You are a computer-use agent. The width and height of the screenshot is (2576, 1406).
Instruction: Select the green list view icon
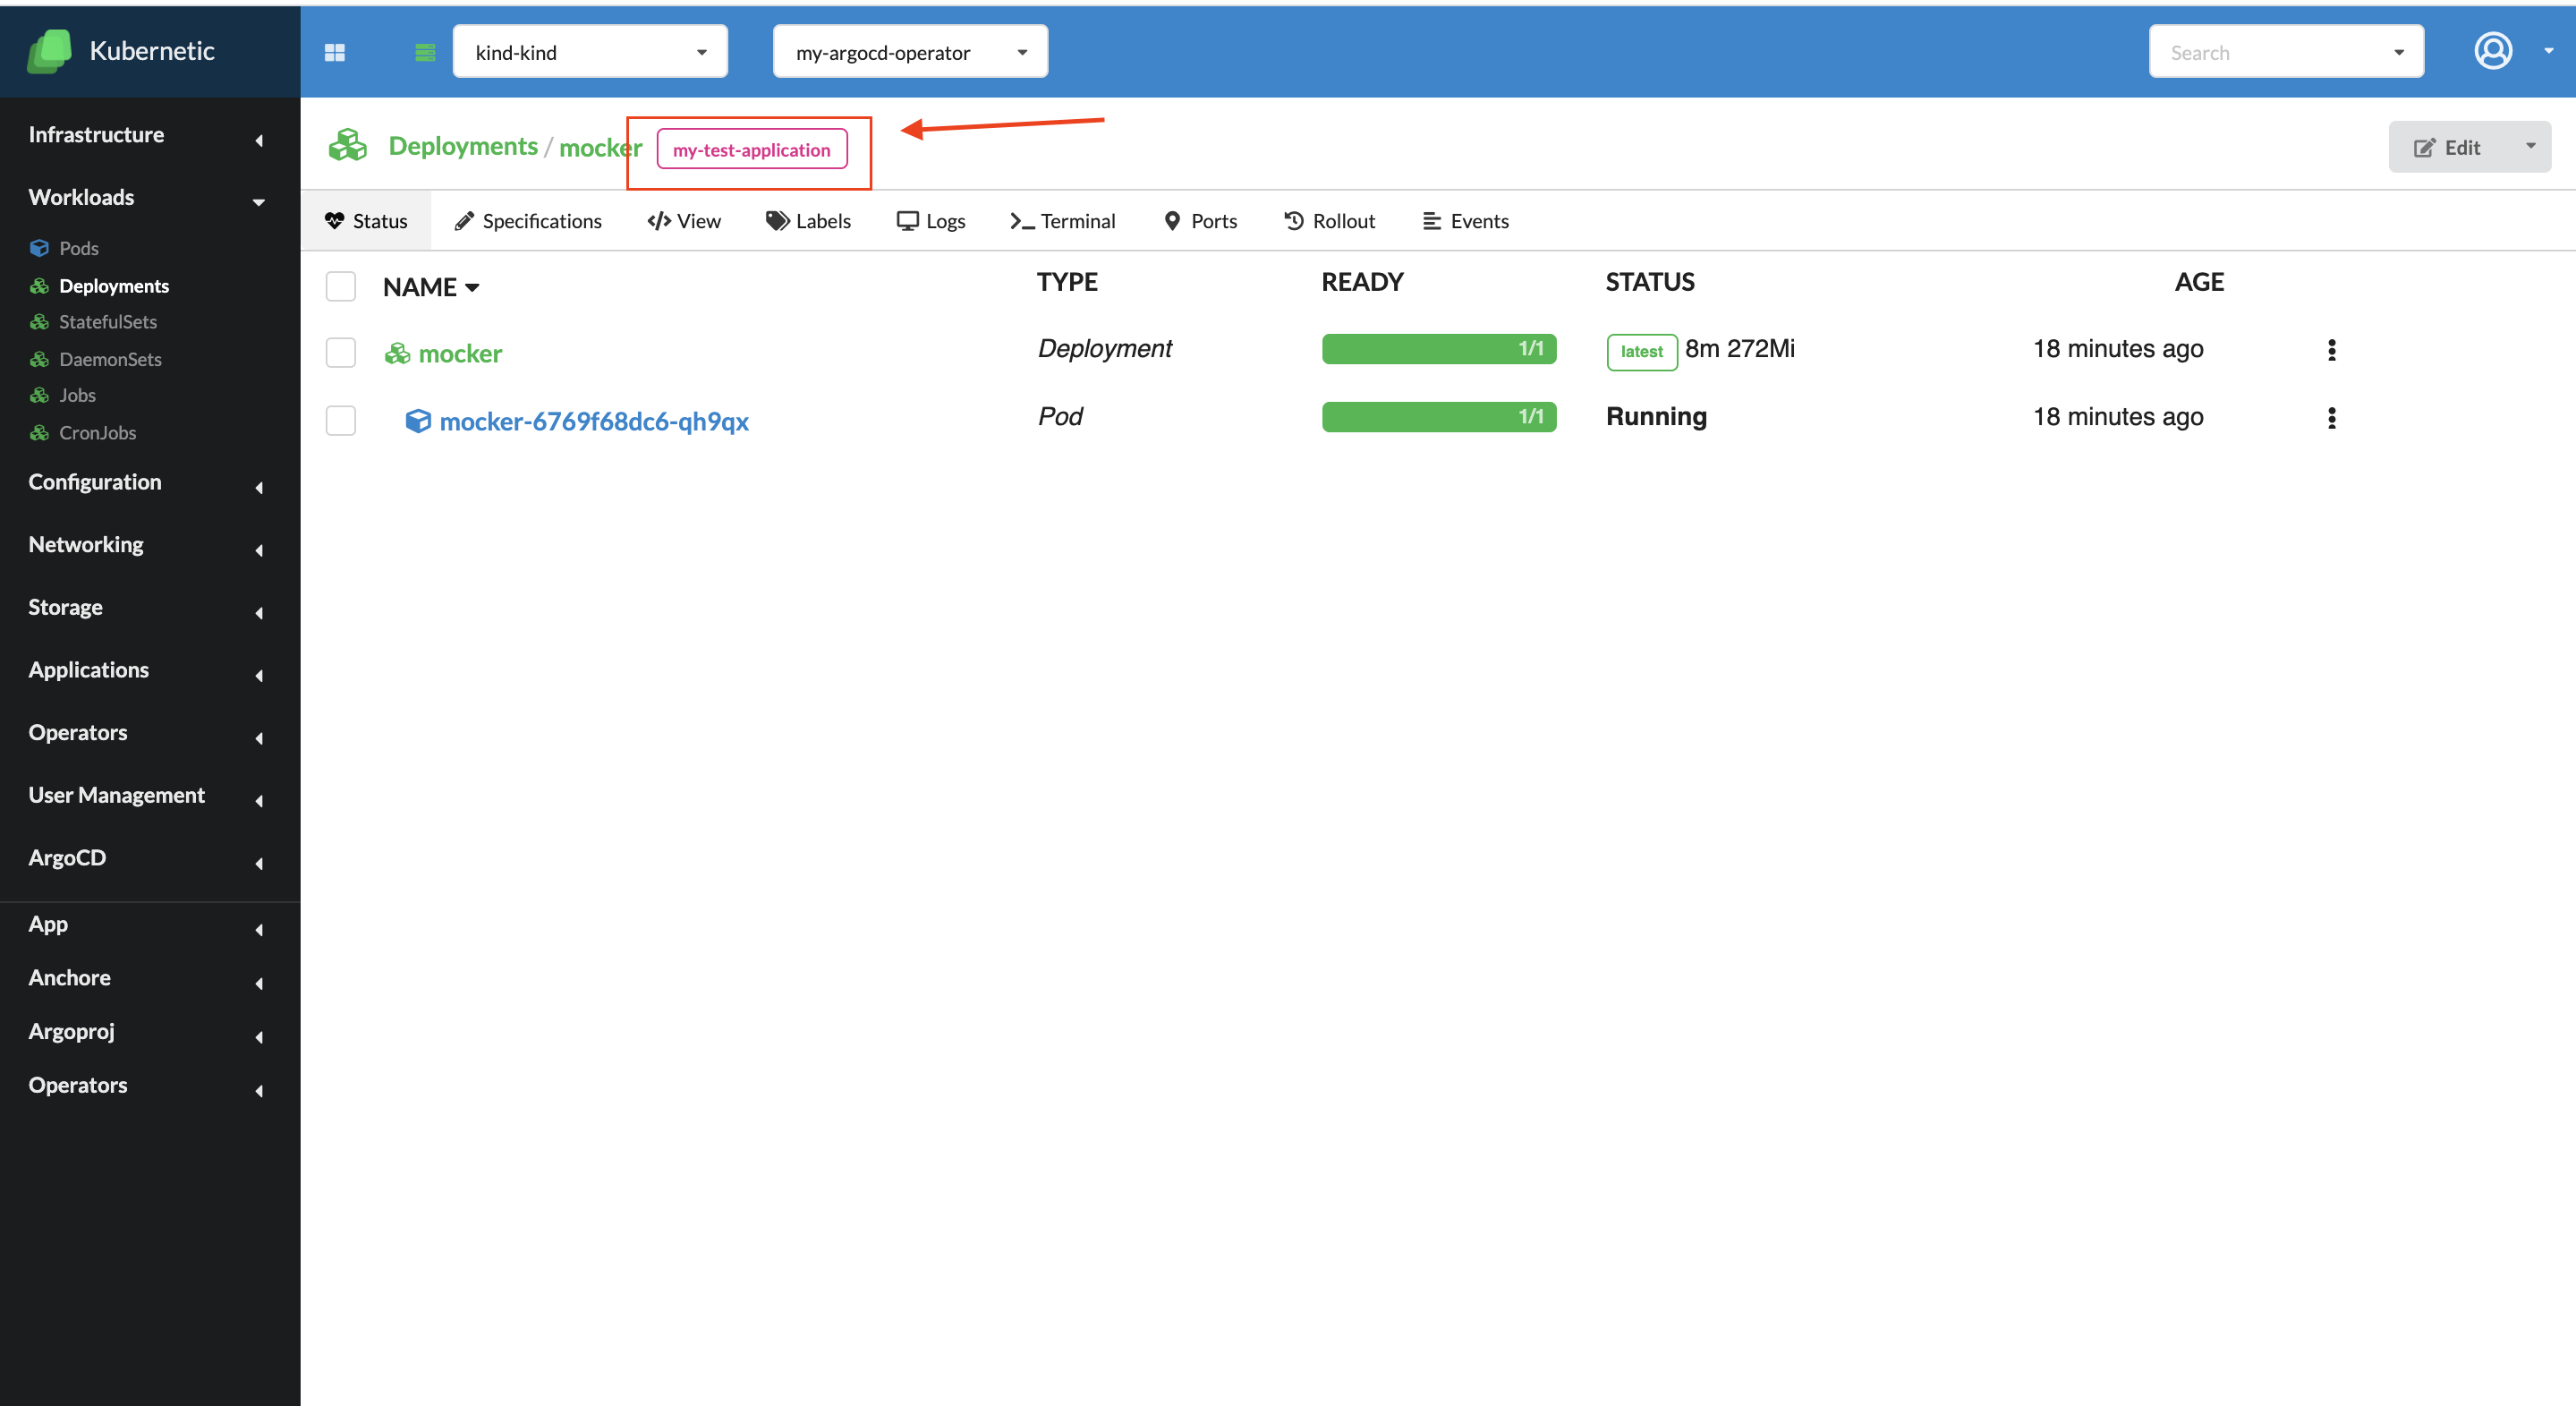point(425,52)
